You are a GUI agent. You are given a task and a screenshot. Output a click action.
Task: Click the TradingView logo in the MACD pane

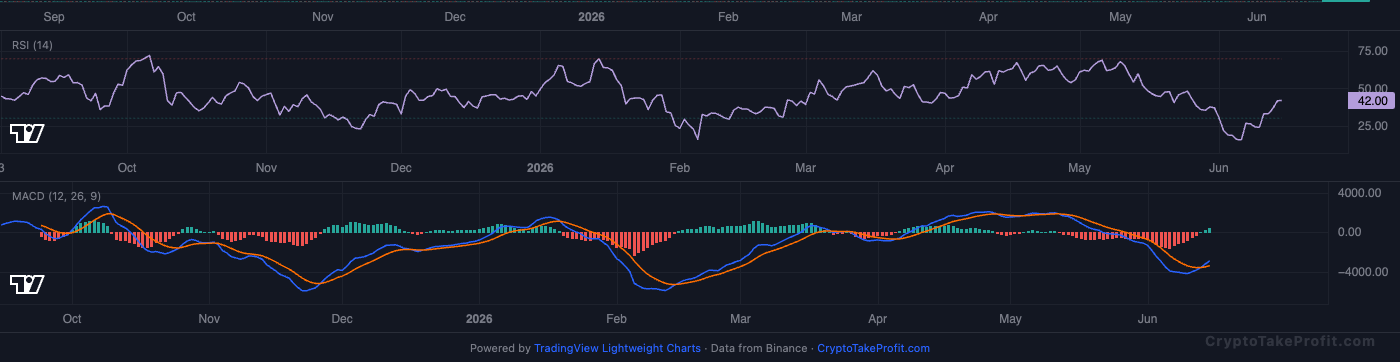[x=27, y=284]
